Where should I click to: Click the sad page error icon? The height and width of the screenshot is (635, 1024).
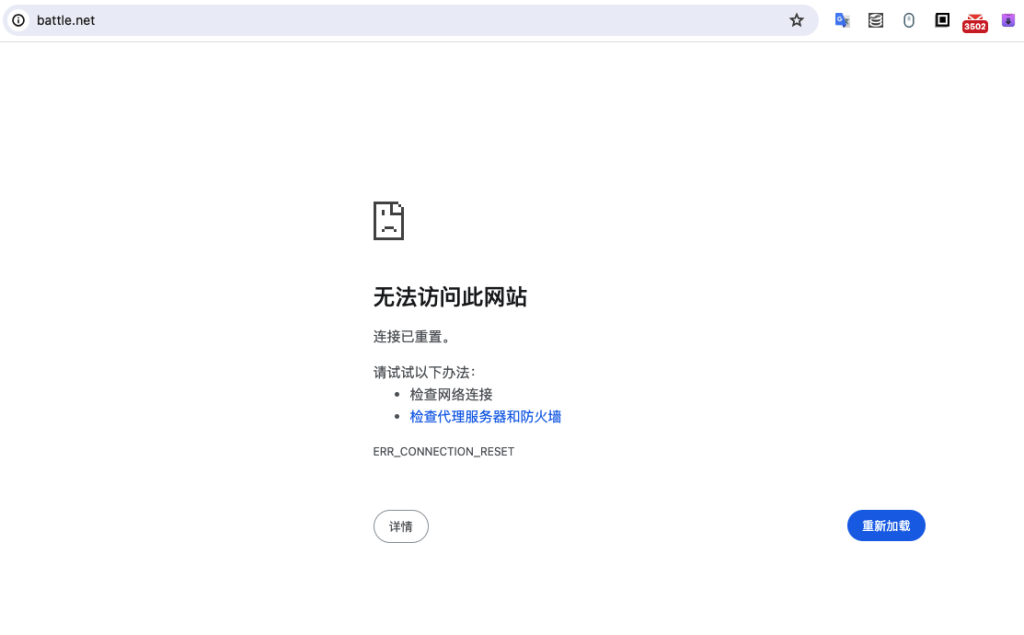tap(389, 221)
